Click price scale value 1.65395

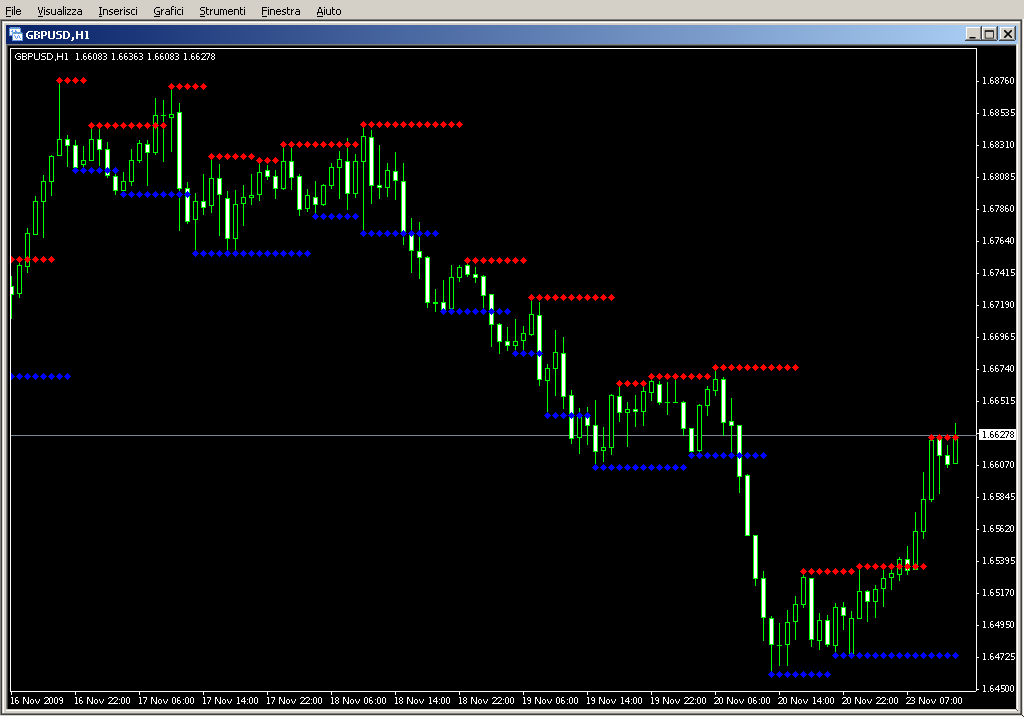[999, 561]
